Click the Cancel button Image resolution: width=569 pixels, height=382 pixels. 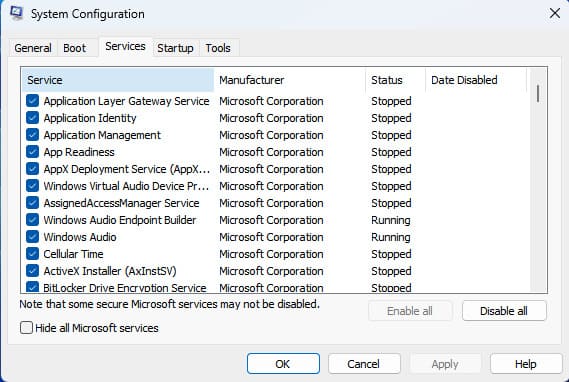click(364, 363)
